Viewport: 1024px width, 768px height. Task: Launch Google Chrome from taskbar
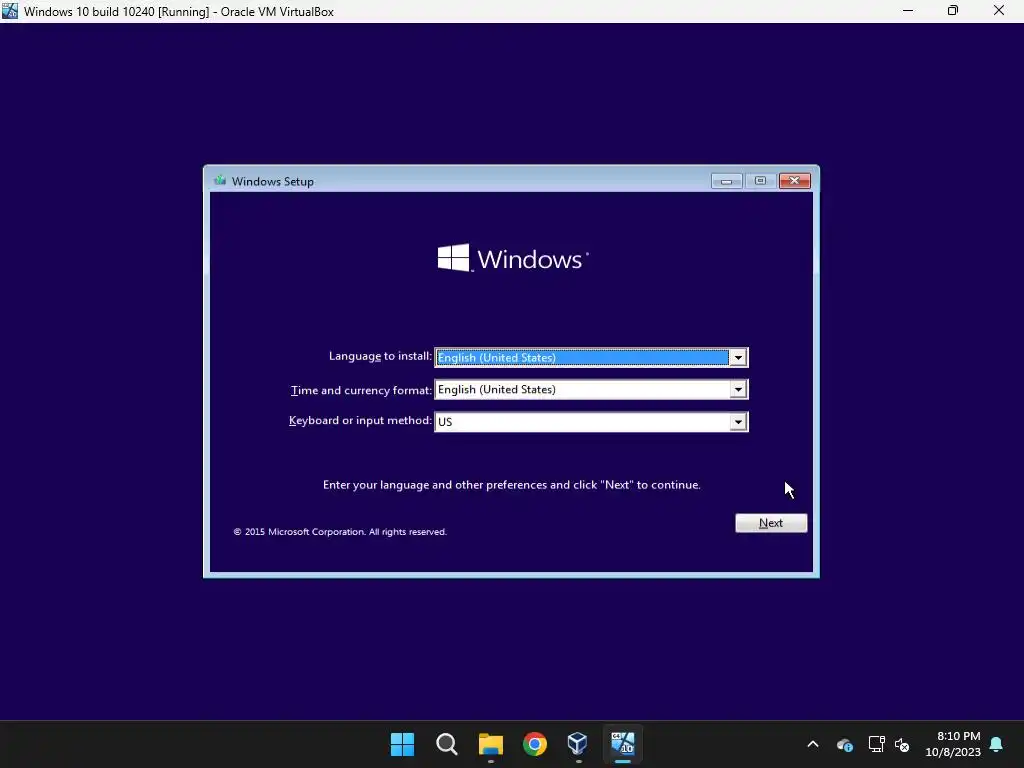(x=534, y=744)
